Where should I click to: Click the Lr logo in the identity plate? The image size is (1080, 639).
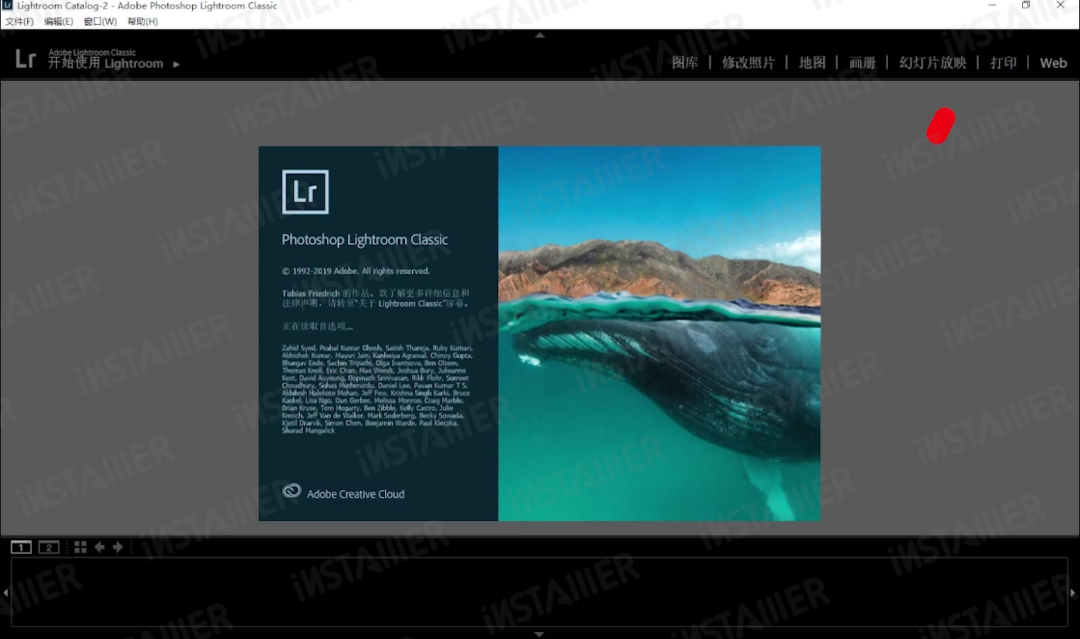[x=25, y=59]
